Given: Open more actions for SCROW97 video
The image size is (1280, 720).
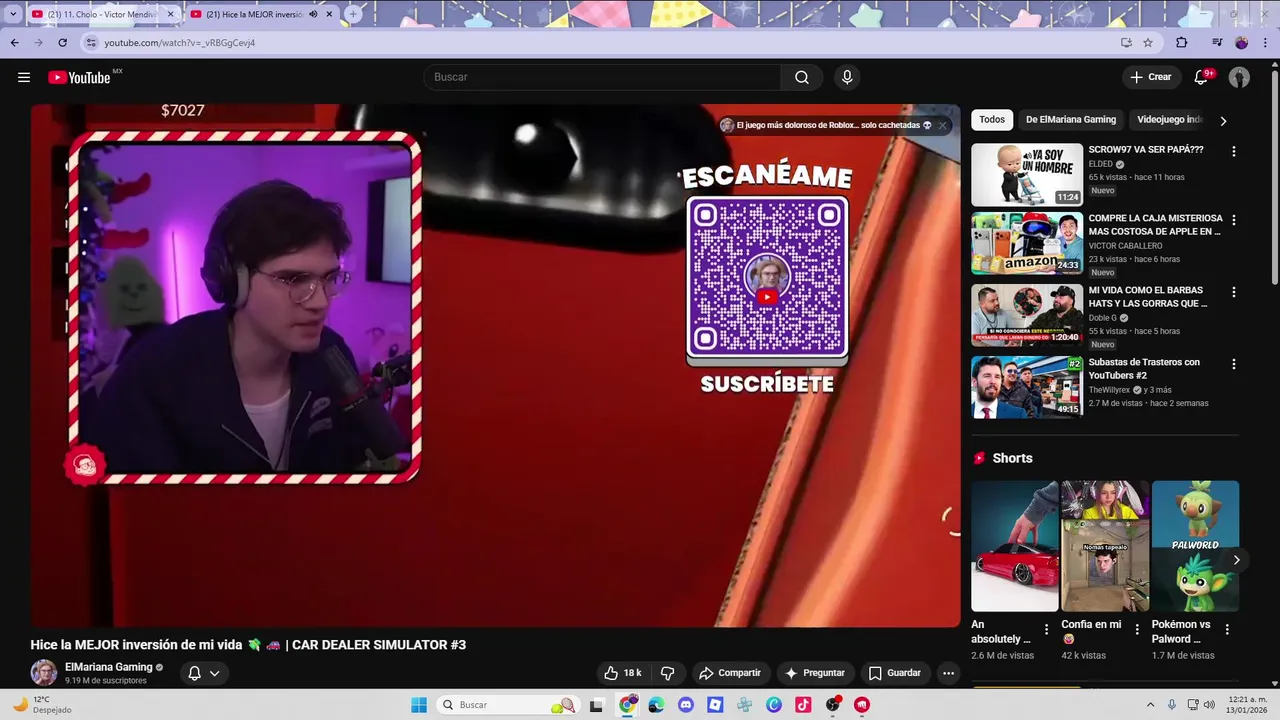Looking at the screenshot, I should 1233,151.
